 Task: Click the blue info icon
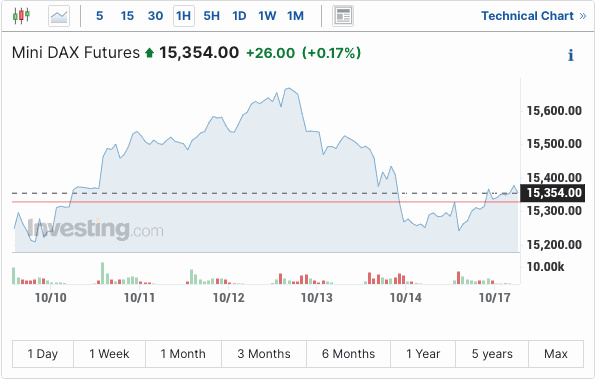pos(571,55)
